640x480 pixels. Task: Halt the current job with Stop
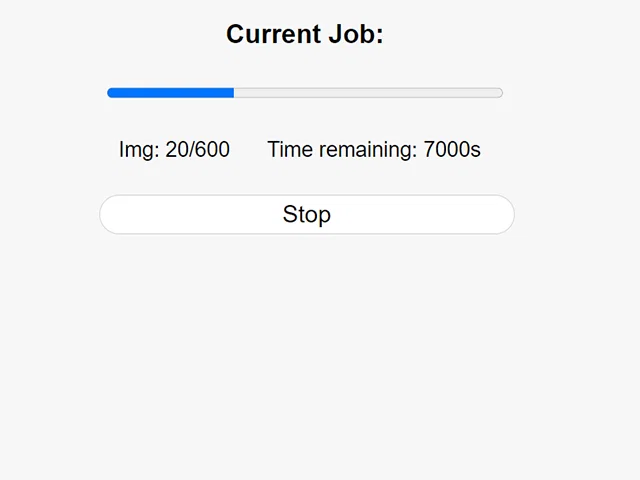click(306, 214)
